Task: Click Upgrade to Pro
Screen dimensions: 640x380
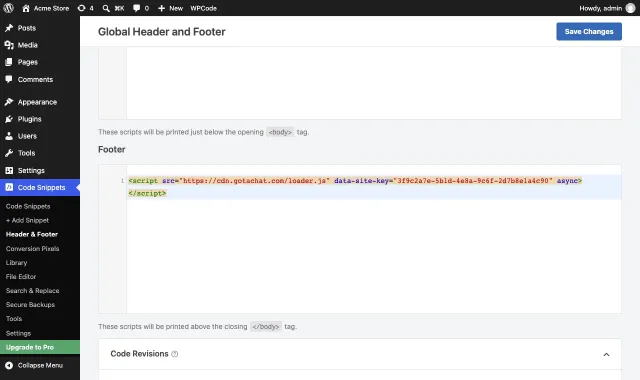Action: click(40, 347)
